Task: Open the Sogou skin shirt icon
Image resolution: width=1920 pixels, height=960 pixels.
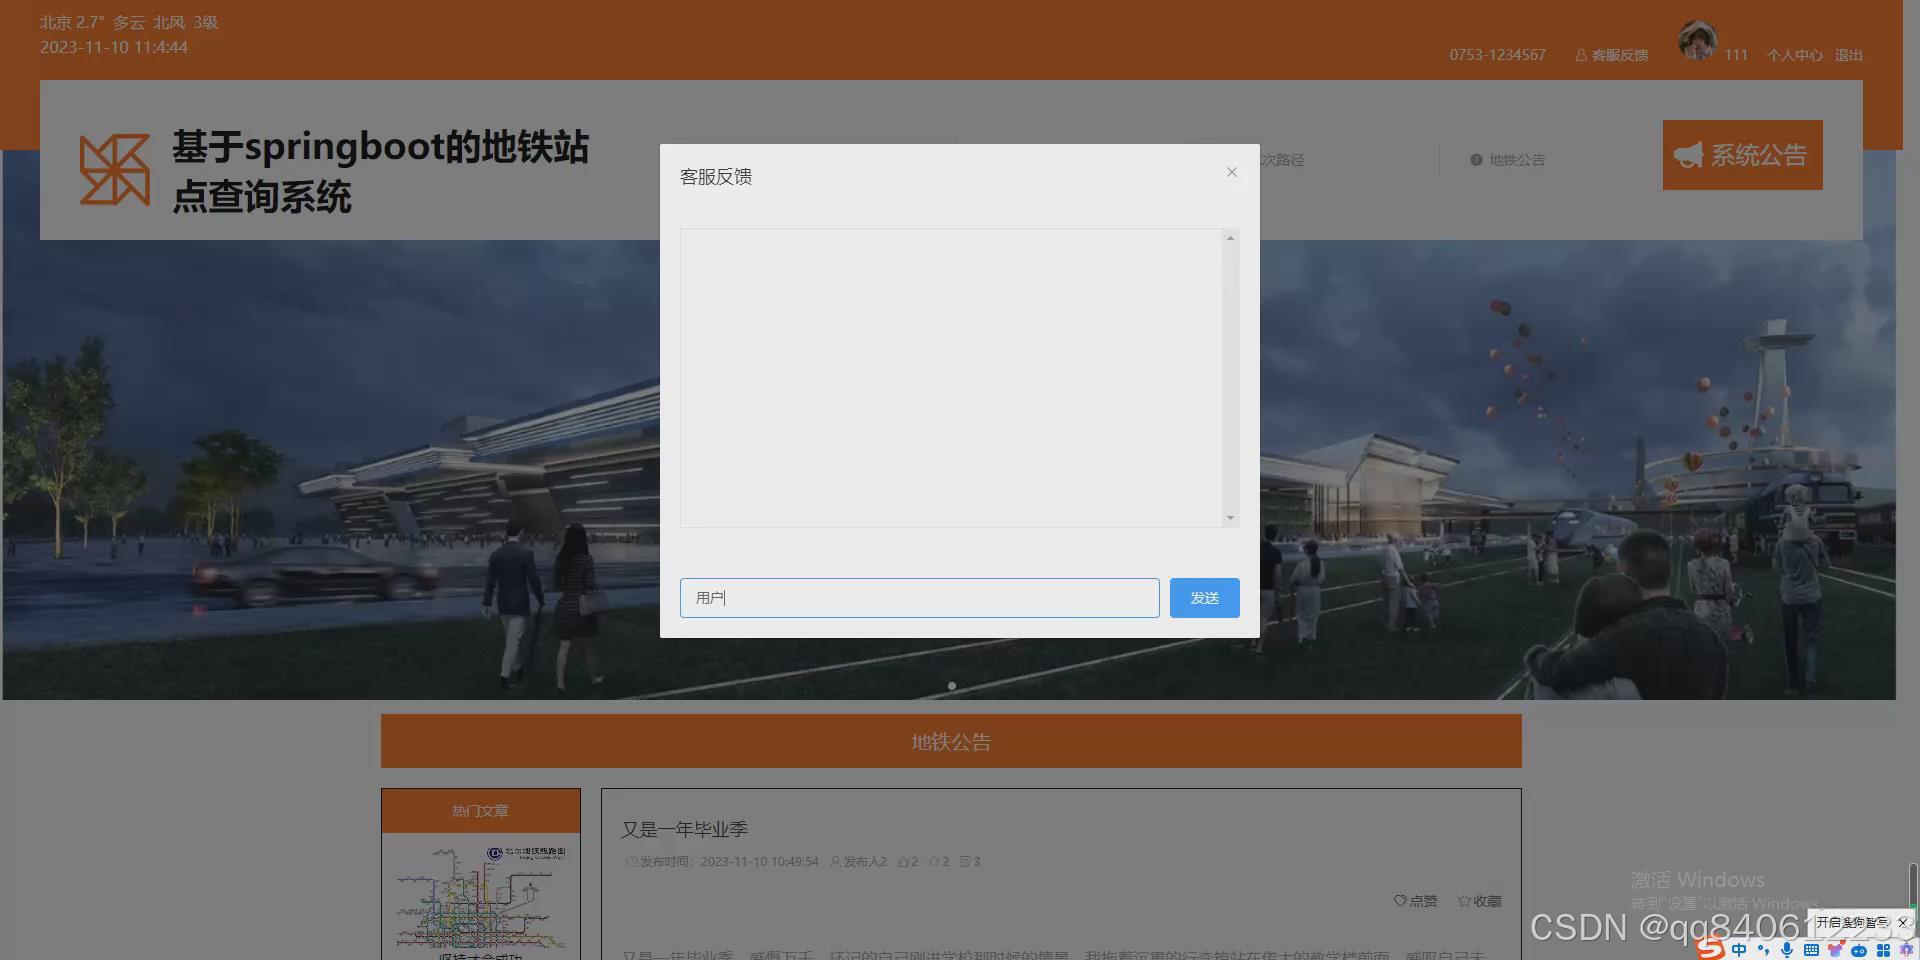Action: point(1835,950)
